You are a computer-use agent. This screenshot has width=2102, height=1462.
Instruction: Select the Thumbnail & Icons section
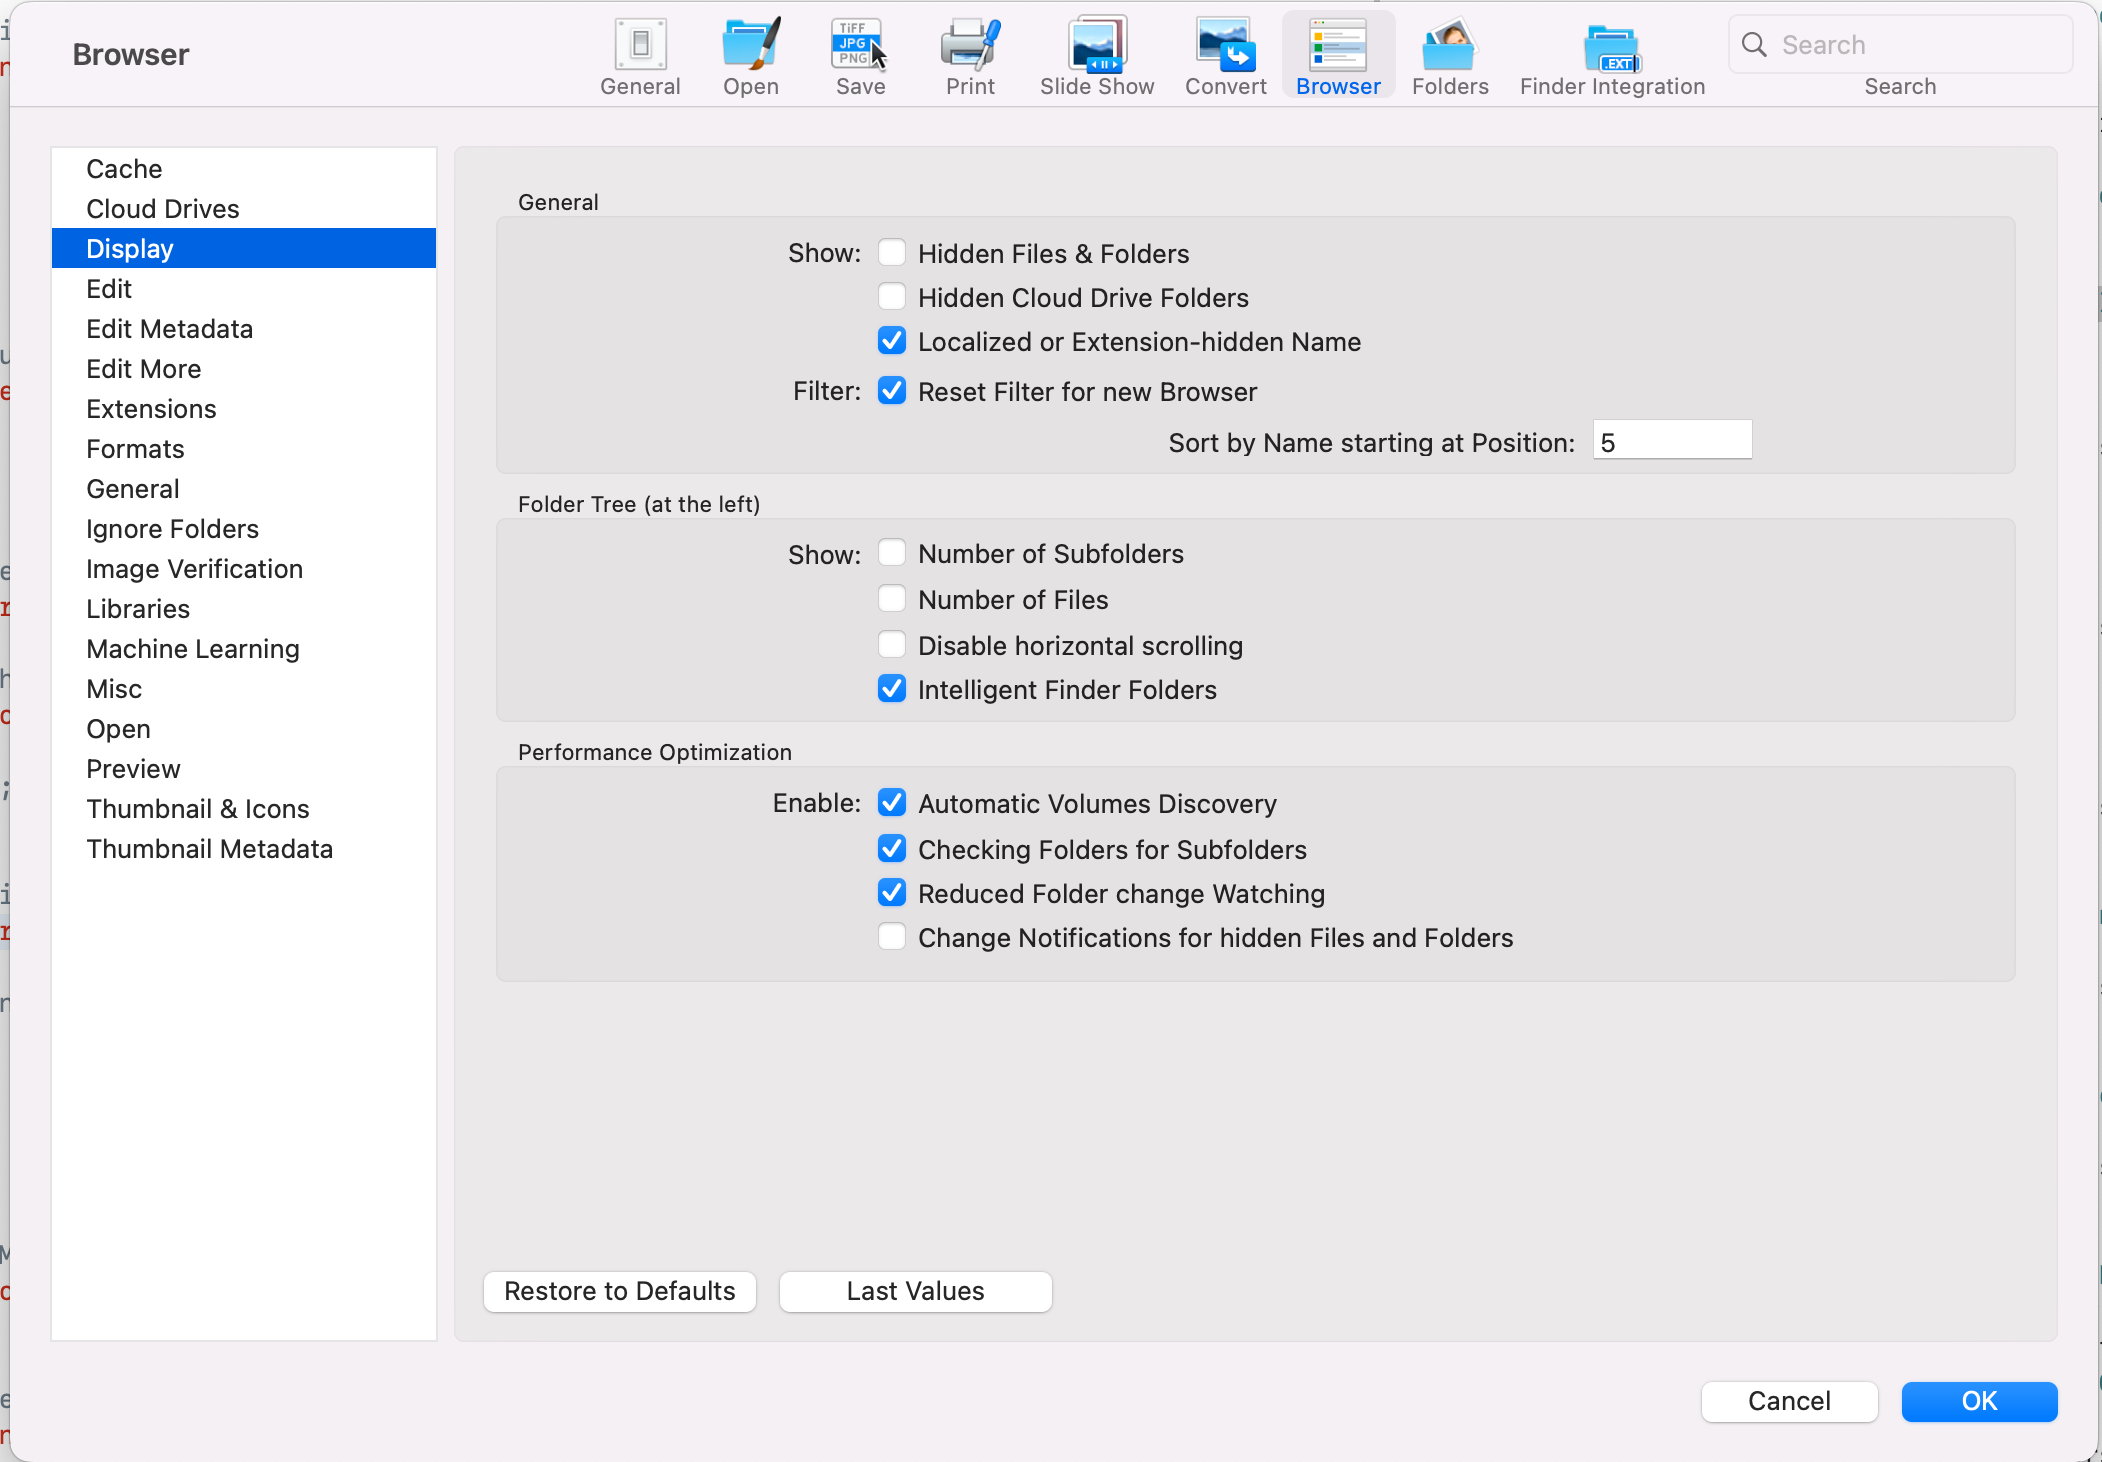(x=198, y=808)
